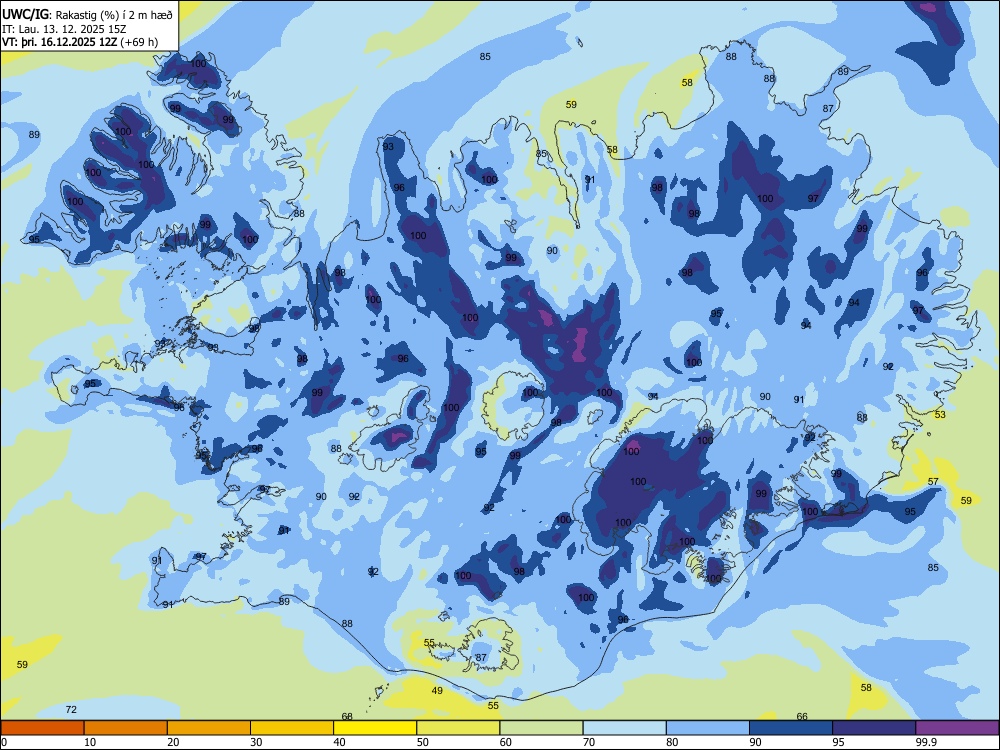Click the humidity value "57" on the map

pos(933,482)
